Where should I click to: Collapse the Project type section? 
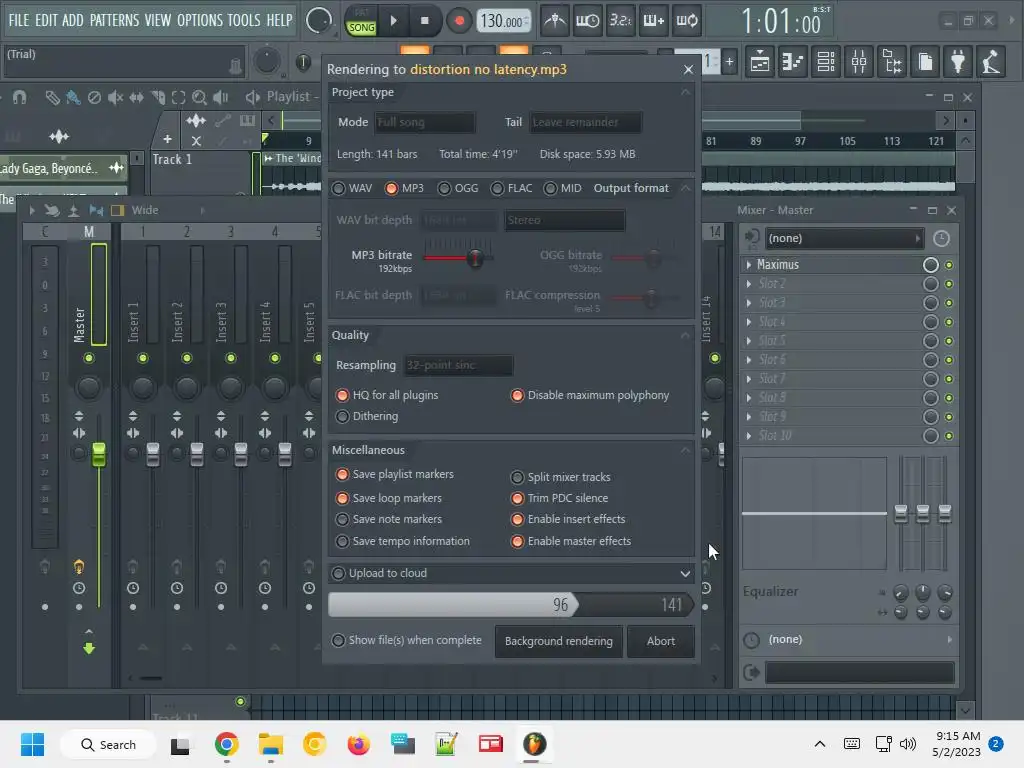685,92
